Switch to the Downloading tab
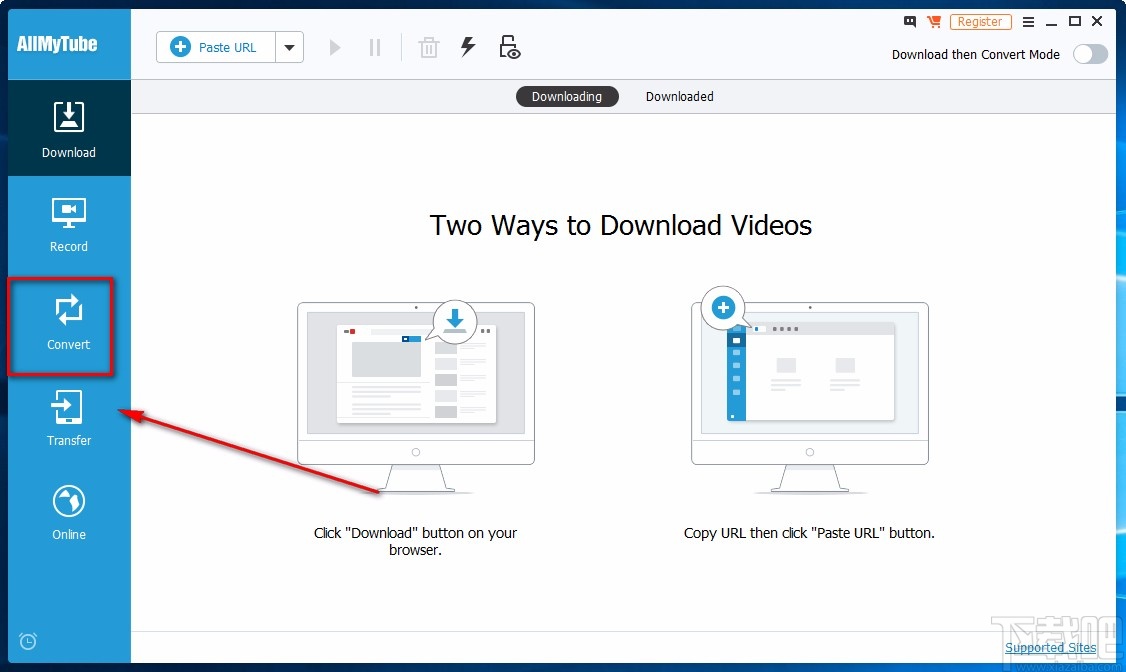 click(567, 96)
